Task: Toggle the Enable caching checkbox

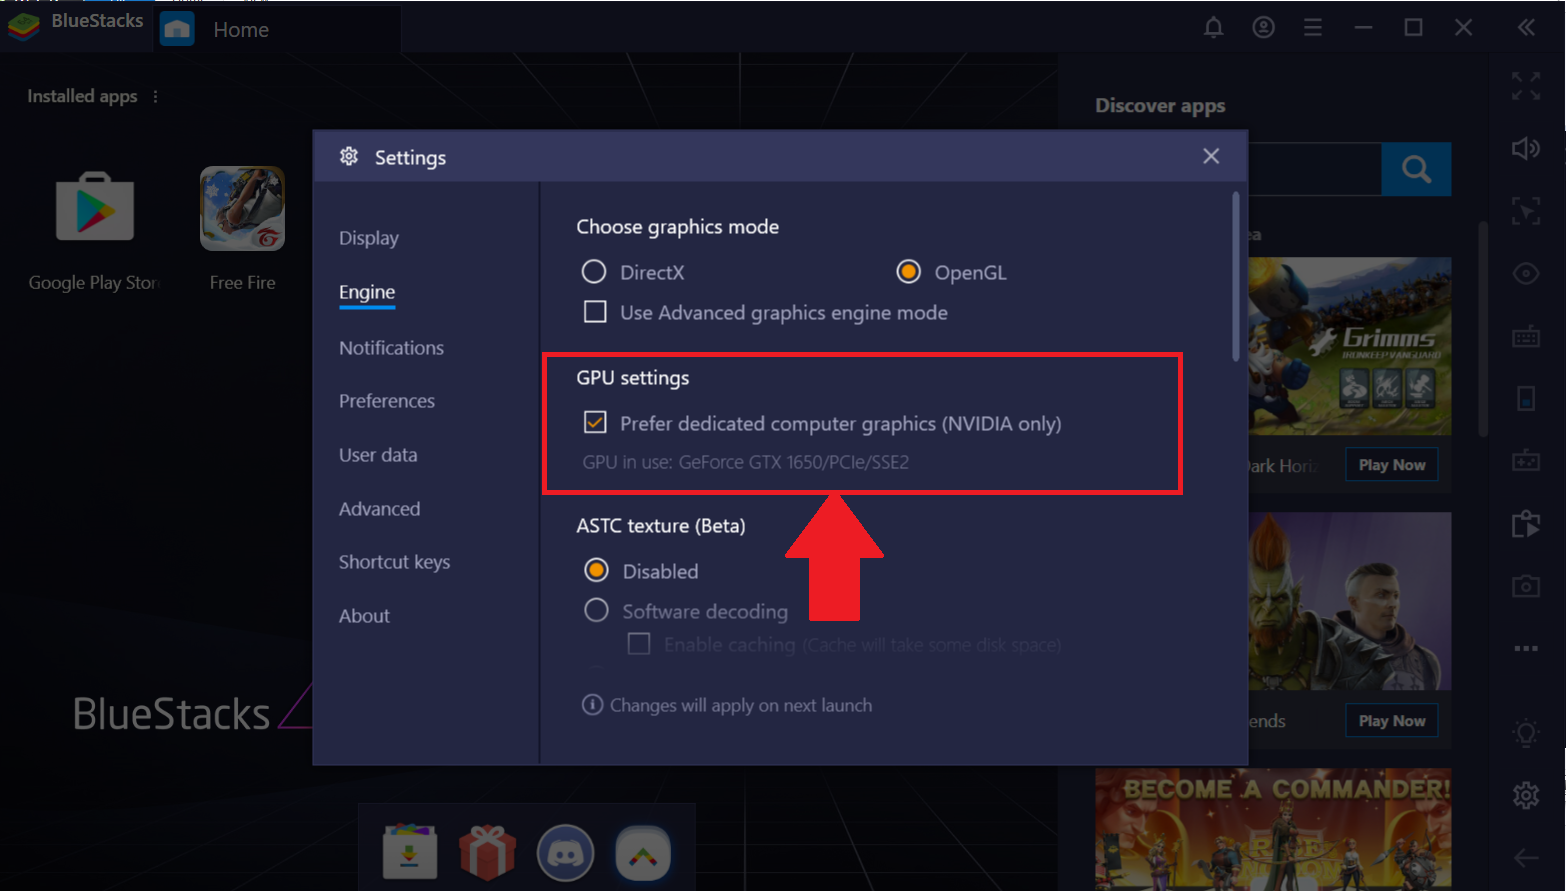Action: pyautogui.click(x=639, y=644)
